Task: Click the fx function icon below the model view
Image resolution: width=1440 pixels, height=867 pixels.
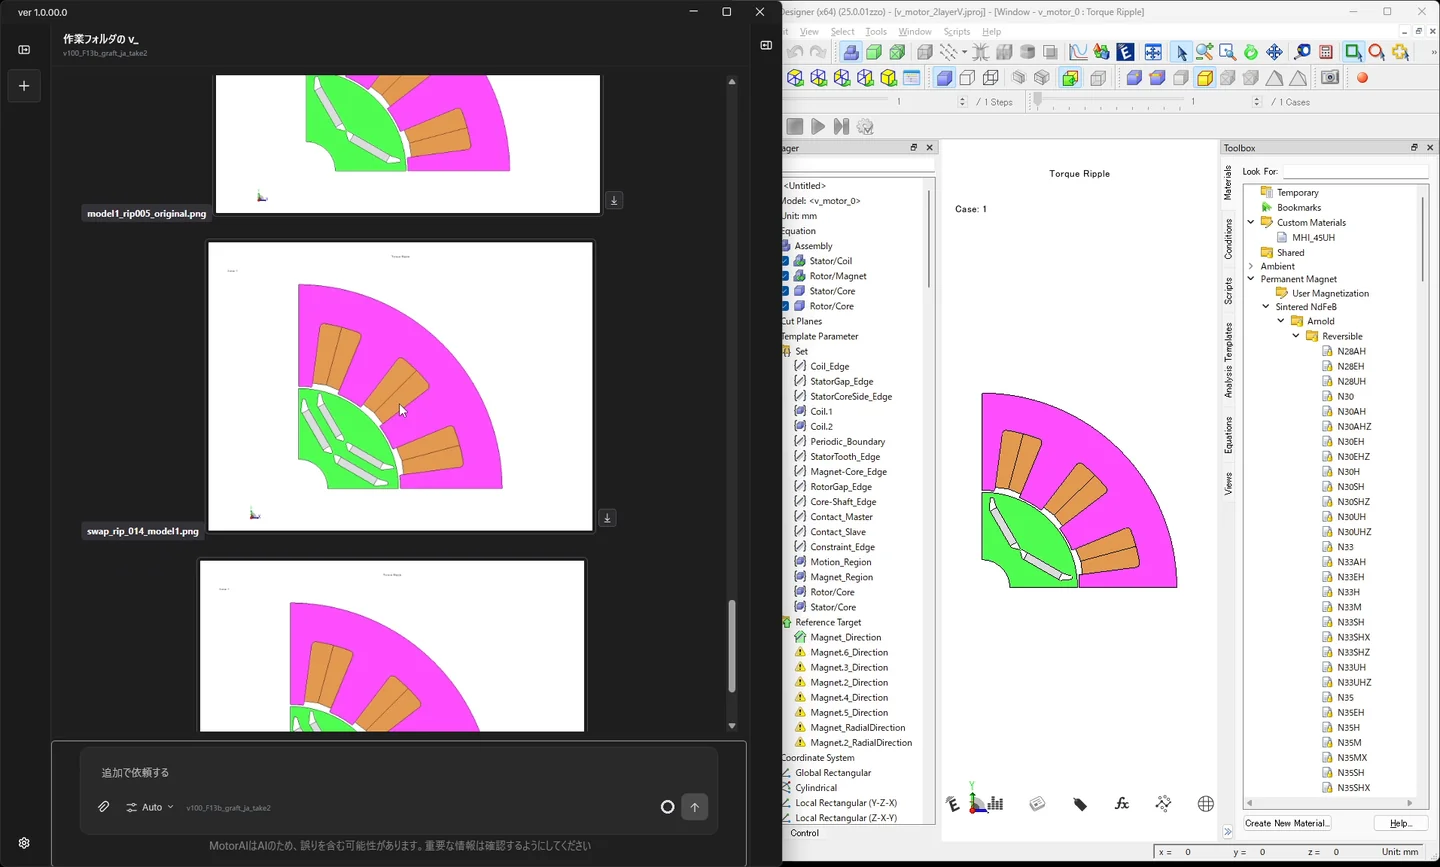Action: pyautogui.click(x=1122, y=804)
